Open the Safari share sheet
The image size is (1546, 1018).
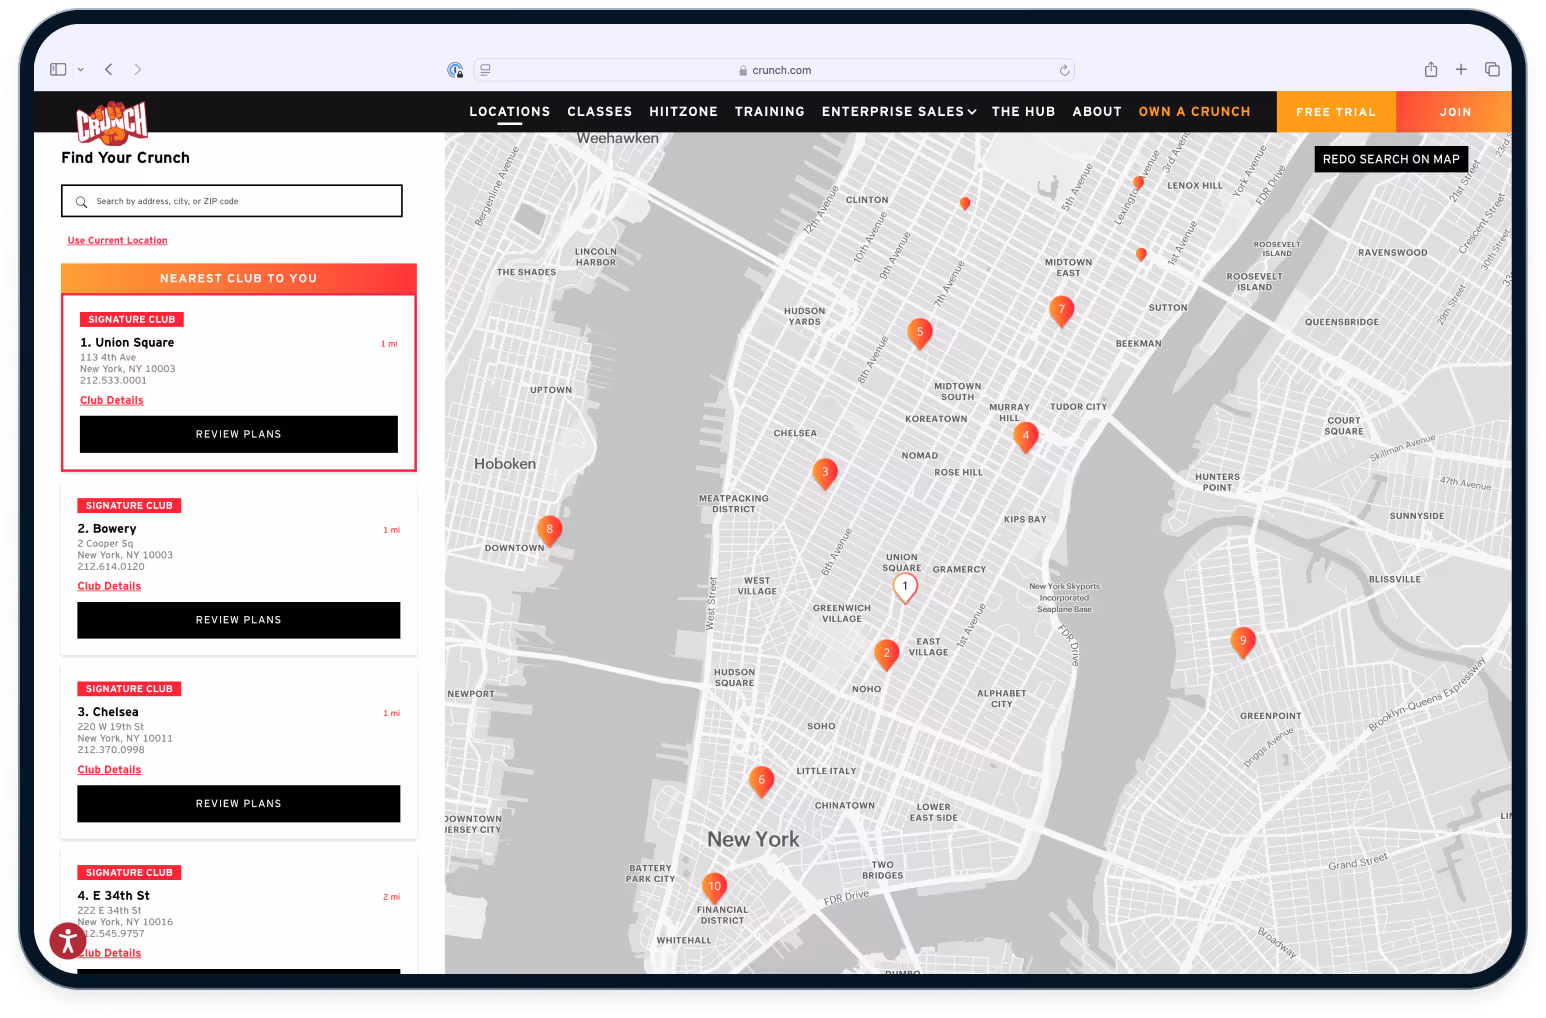click(x=1431, y=69)
